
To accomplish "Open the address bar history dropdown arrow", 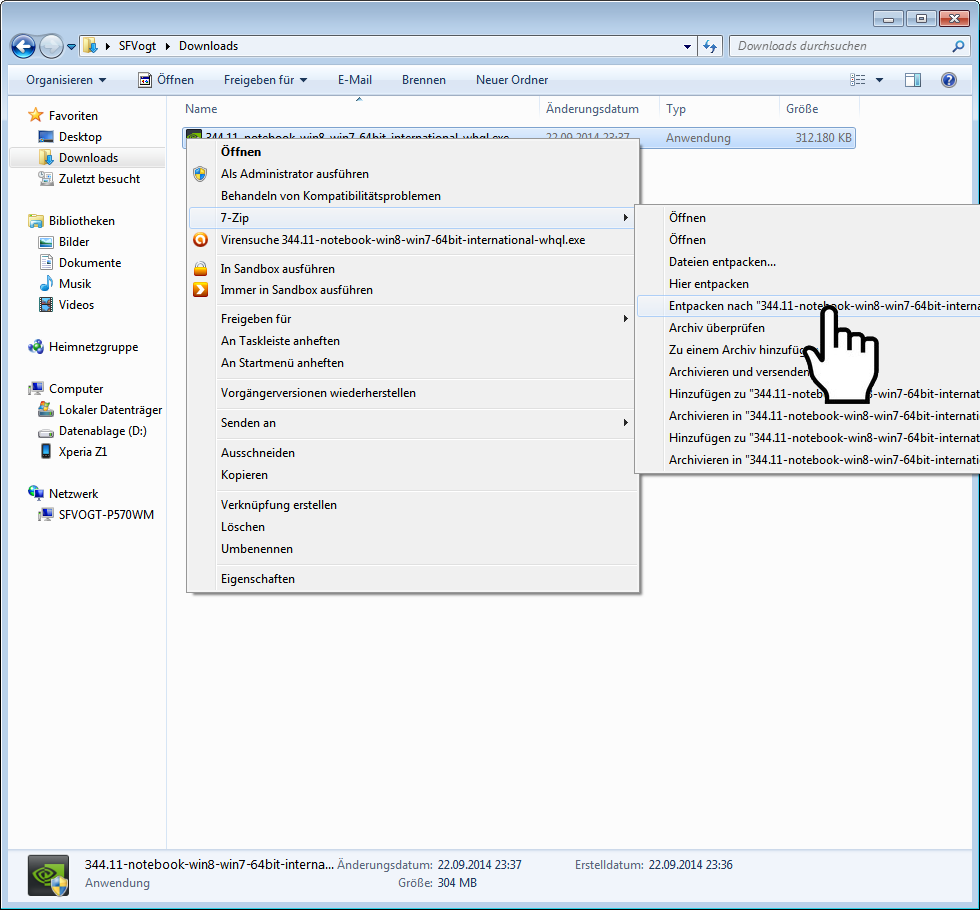I will 687,46.
